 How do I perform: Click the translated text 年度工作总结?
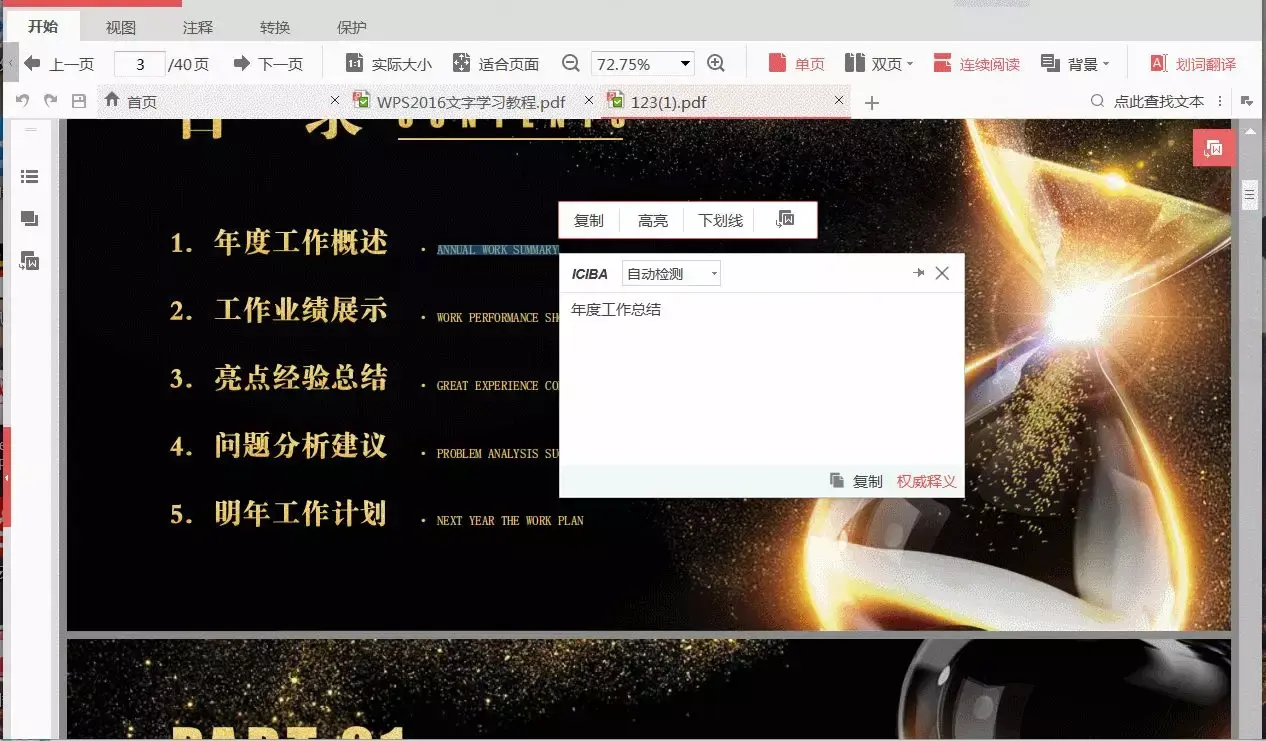click(x=616, y=309)
